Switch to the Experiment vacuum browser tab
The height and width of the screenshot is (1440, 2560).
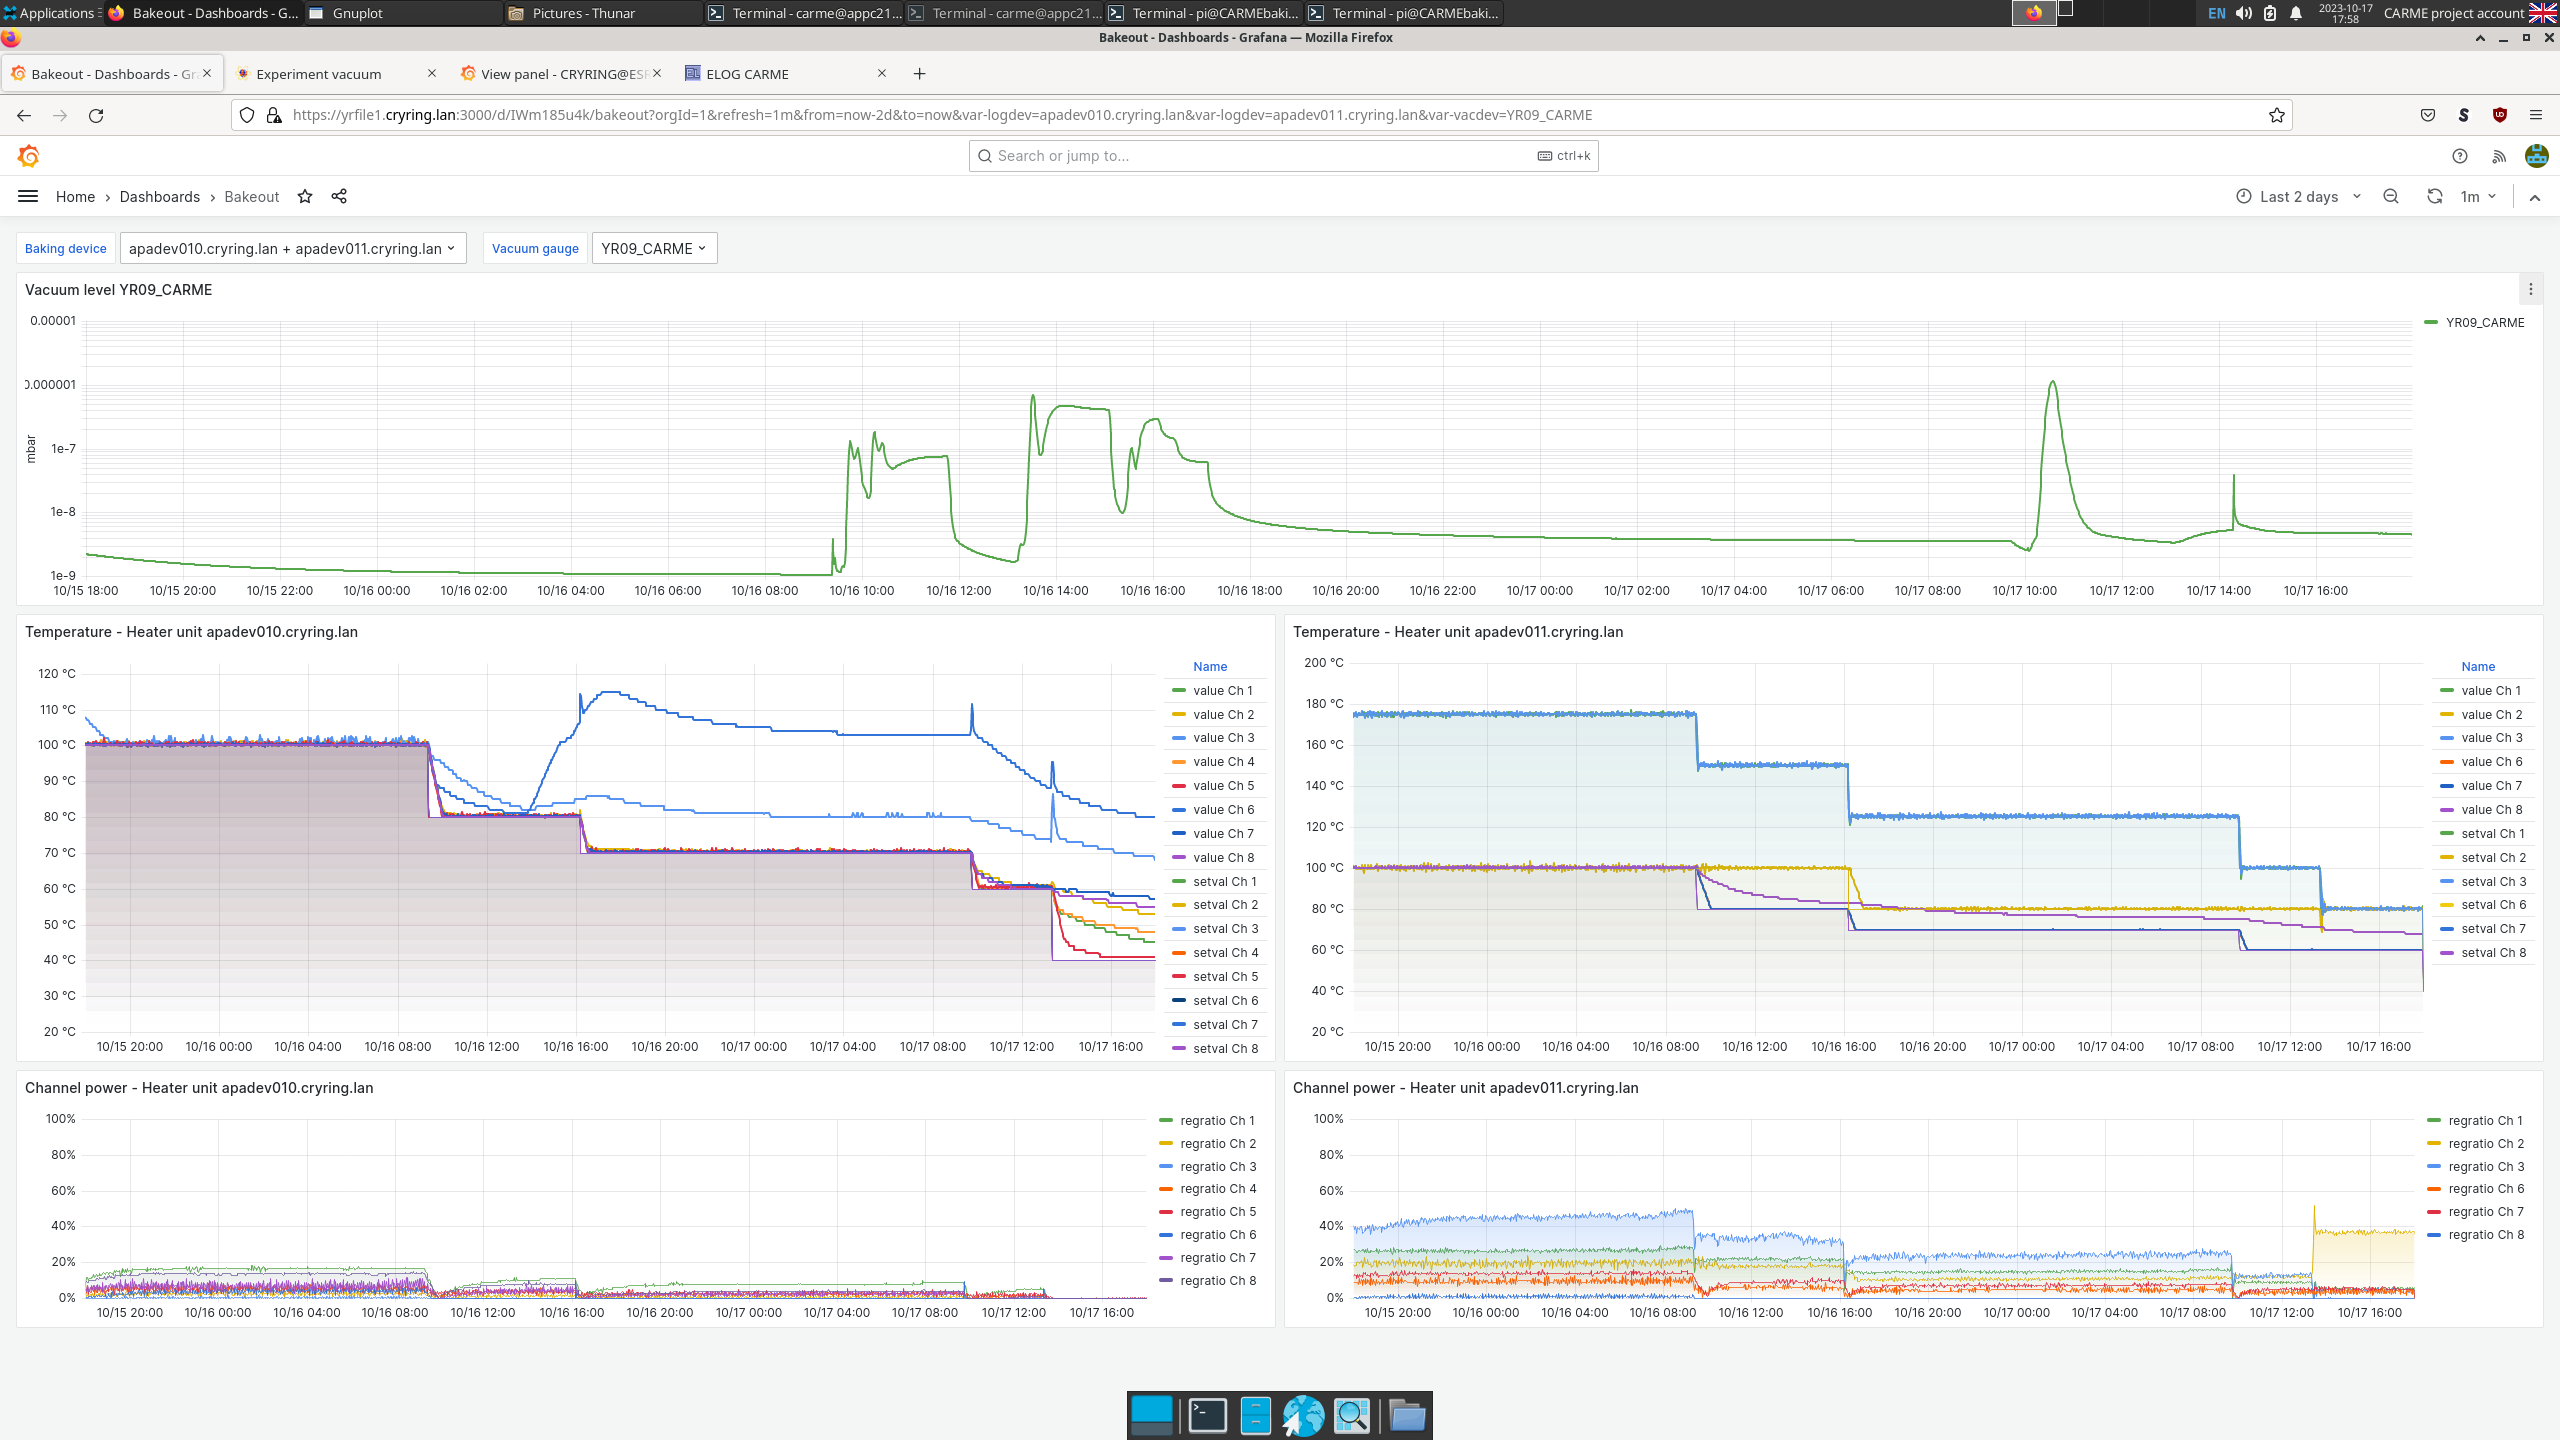(318, 74)
